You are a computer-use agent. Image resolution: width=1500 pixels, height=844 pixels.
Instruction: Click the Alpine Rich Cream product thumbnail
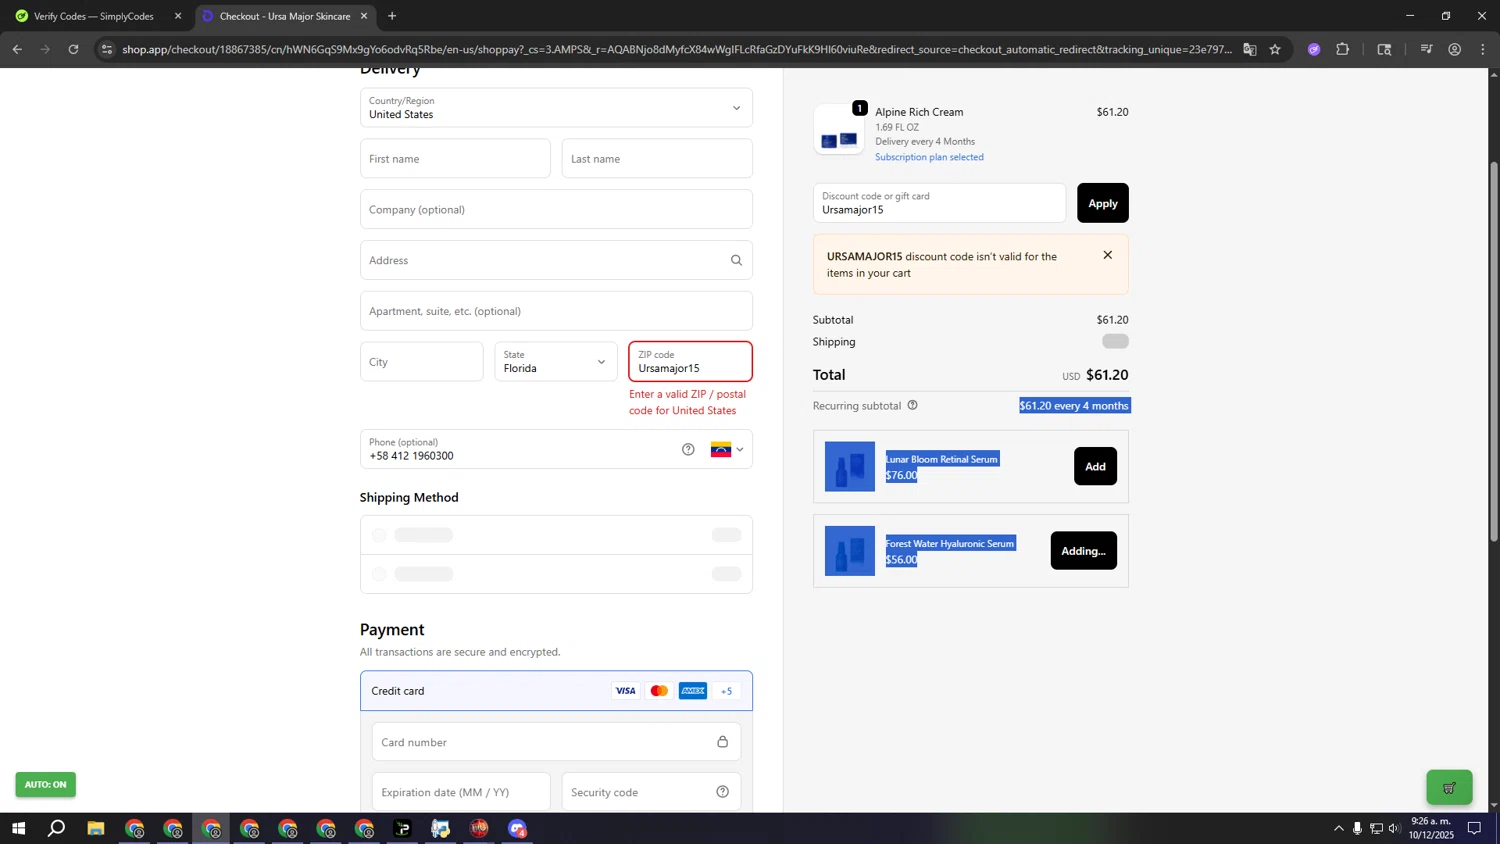click(x=838, y=130)
